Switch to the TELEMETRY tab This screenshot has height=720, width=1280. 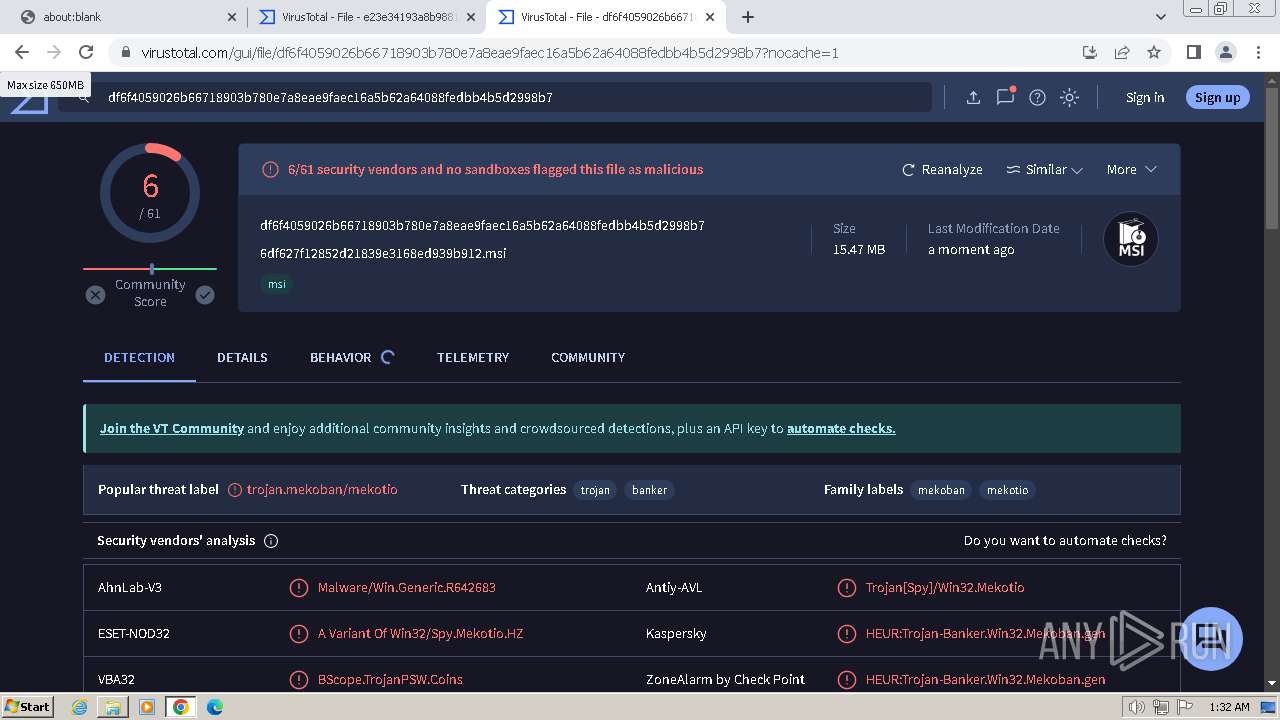[473, 358]
